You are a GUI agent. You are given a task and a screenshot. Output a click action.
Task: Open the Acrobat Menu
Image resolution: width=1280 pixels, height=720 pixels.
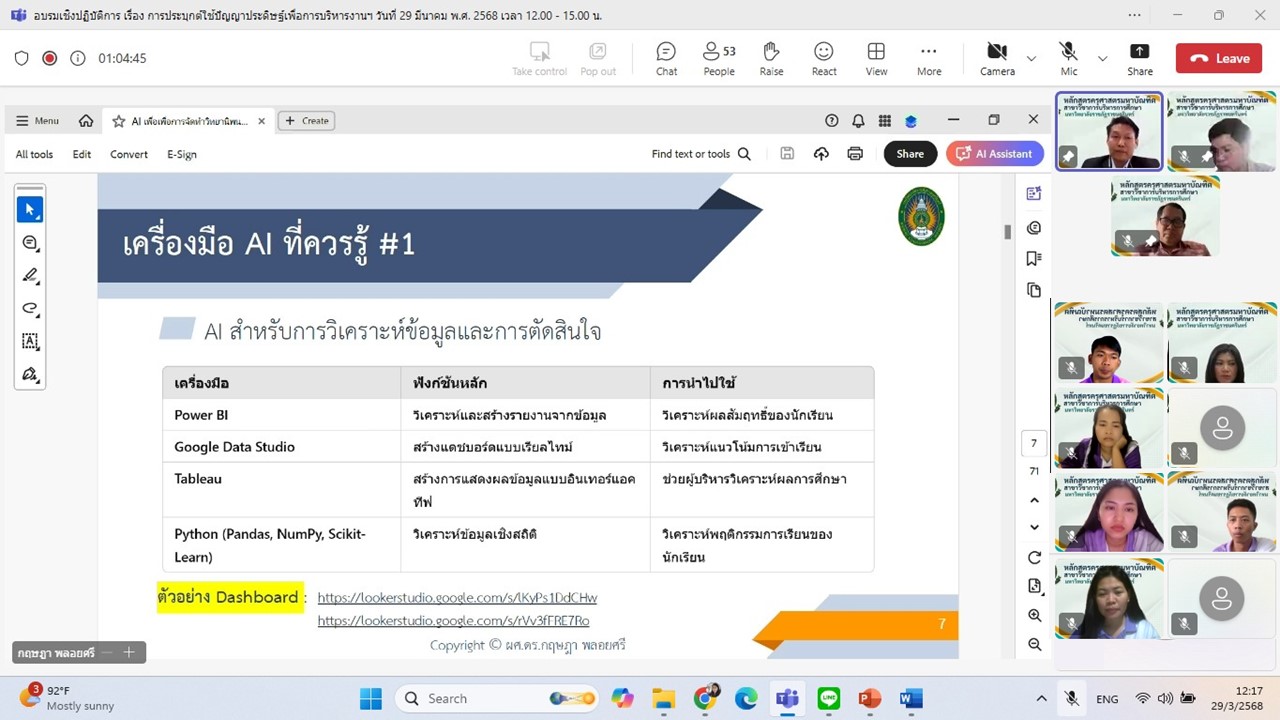coord(37,121)
